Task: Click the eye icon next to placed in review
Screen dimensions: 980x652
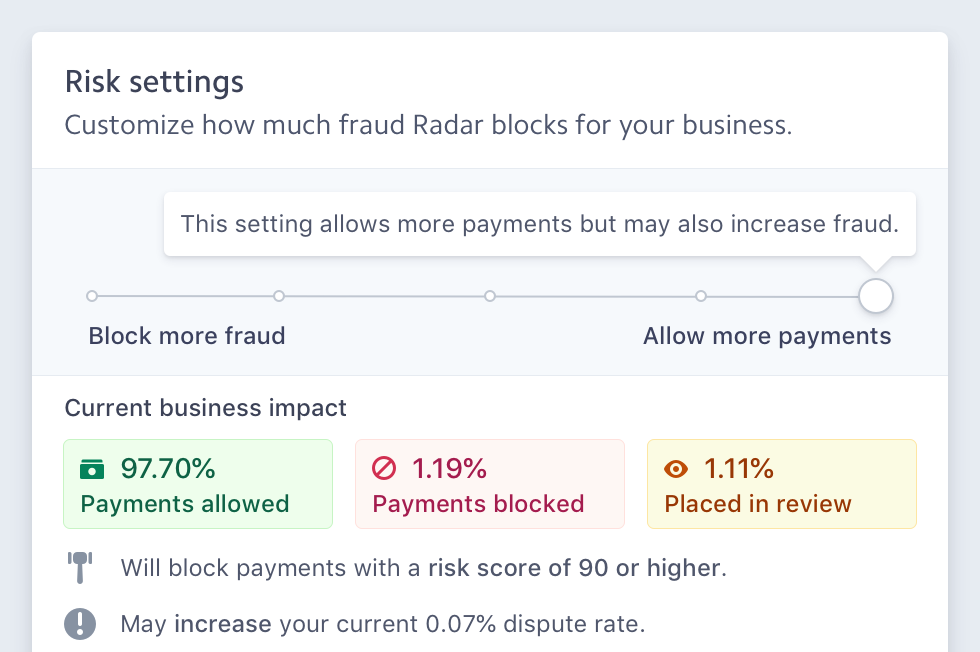Action: point(677,468)
